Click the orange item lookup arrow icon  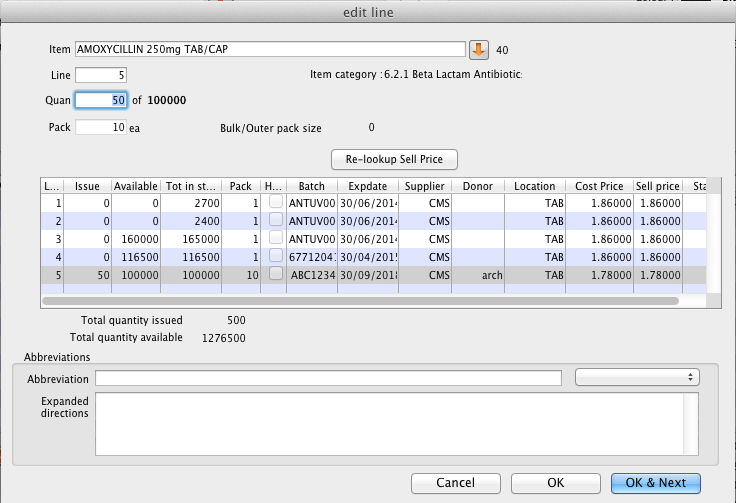tap(479, 49)
